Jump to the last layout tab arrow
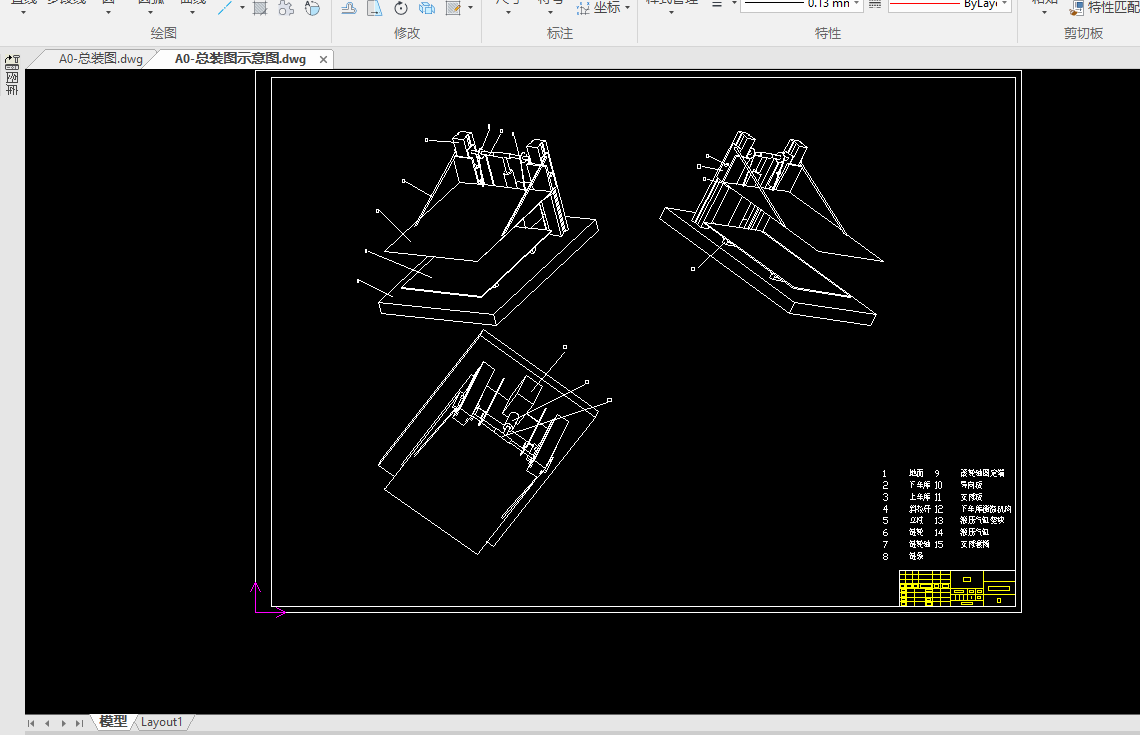The image size is (1140, 735). [80, 722]
